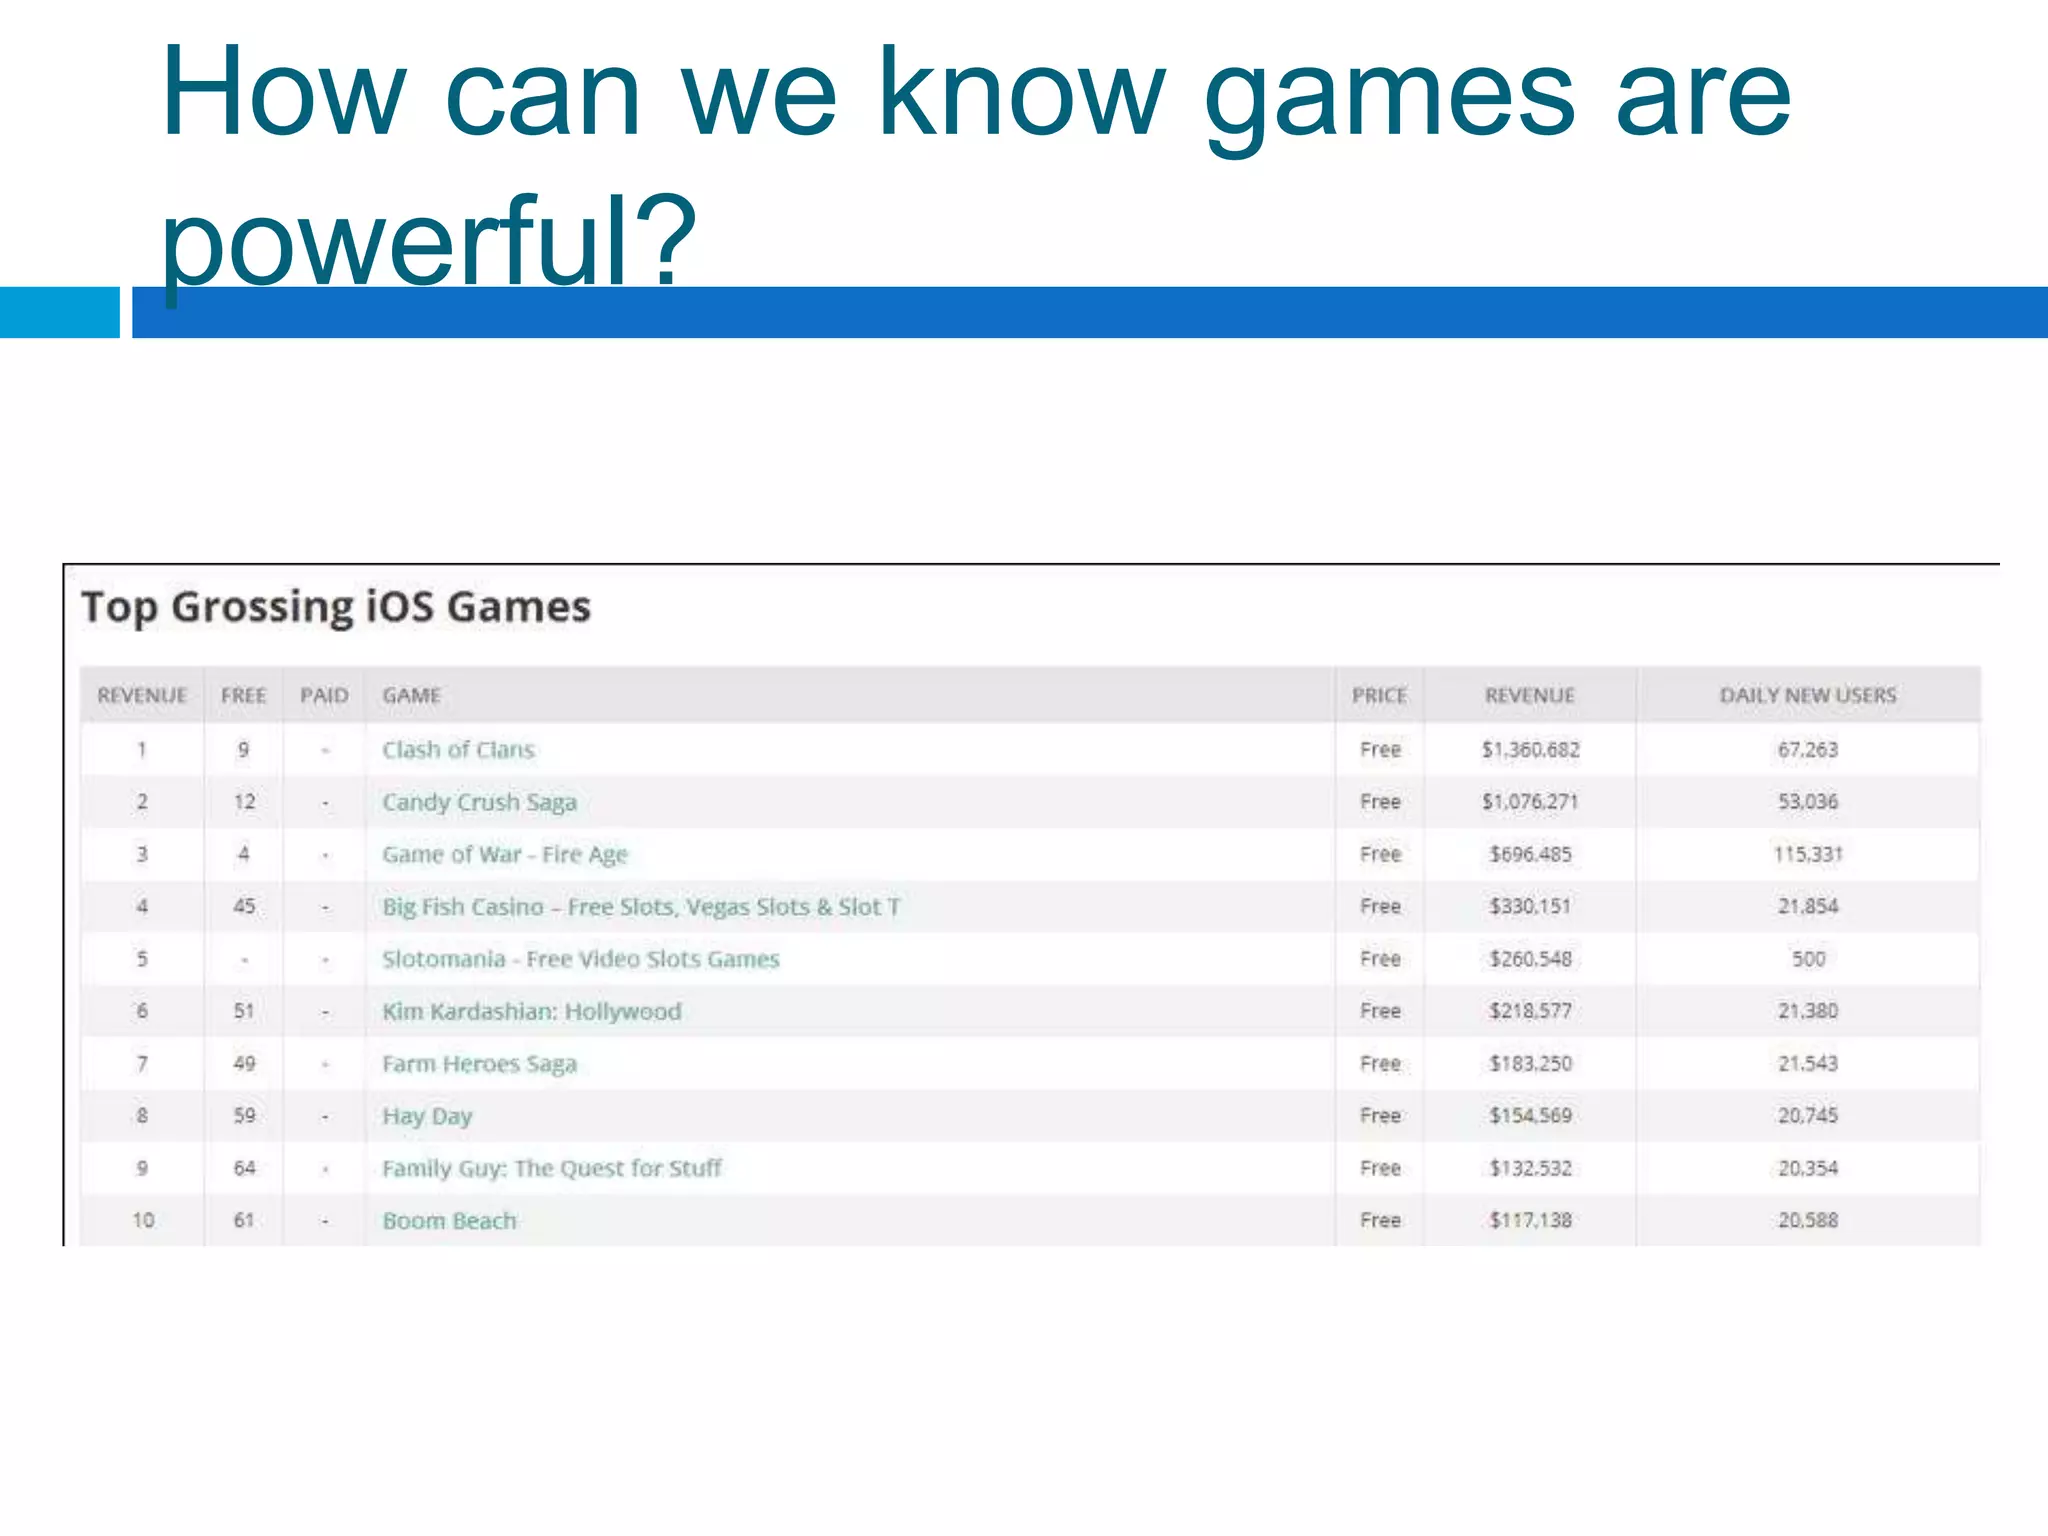Open the Big Fish Casino game link

pyautogui.click(x=641, y=907)
